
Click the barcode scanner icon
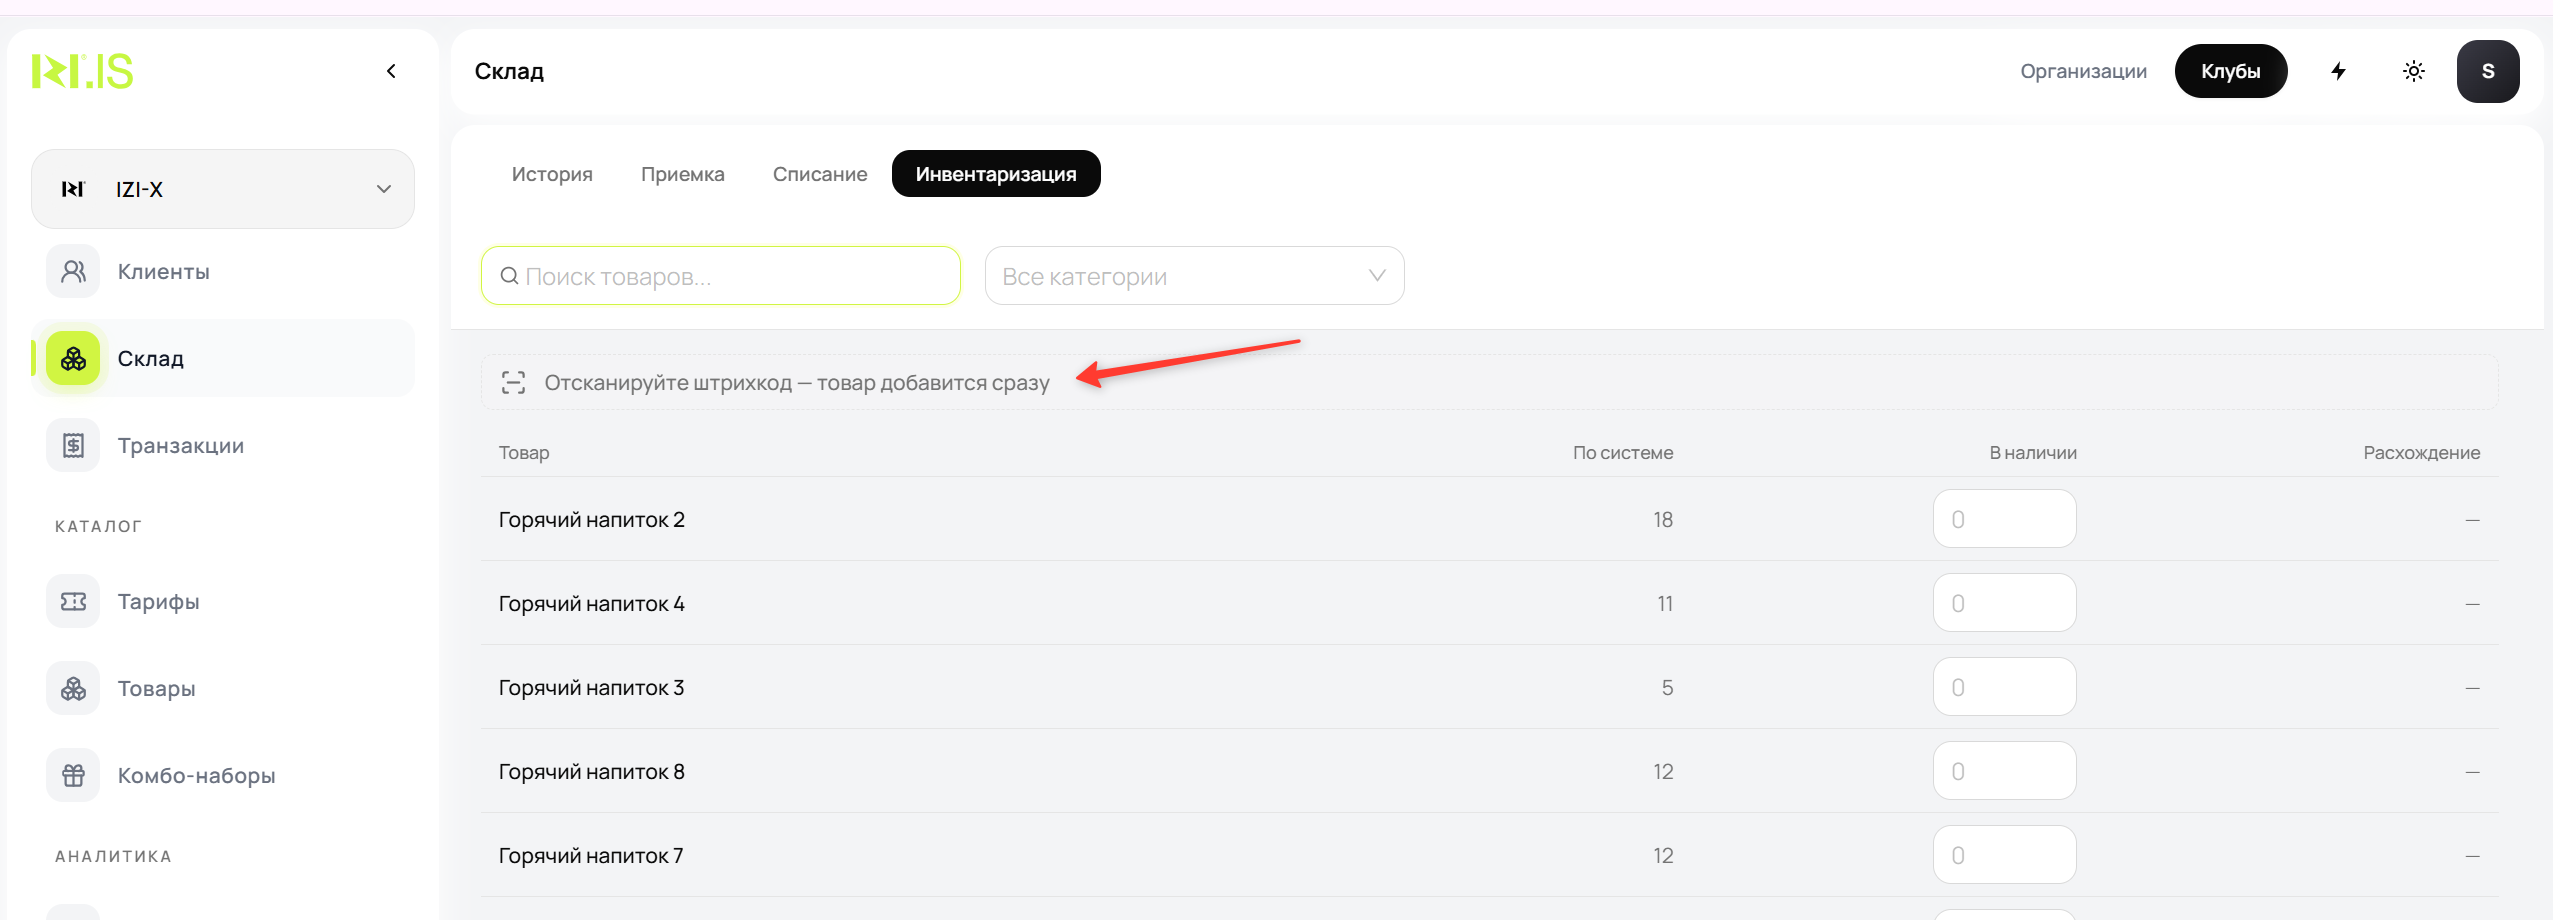tap(513, 383)
